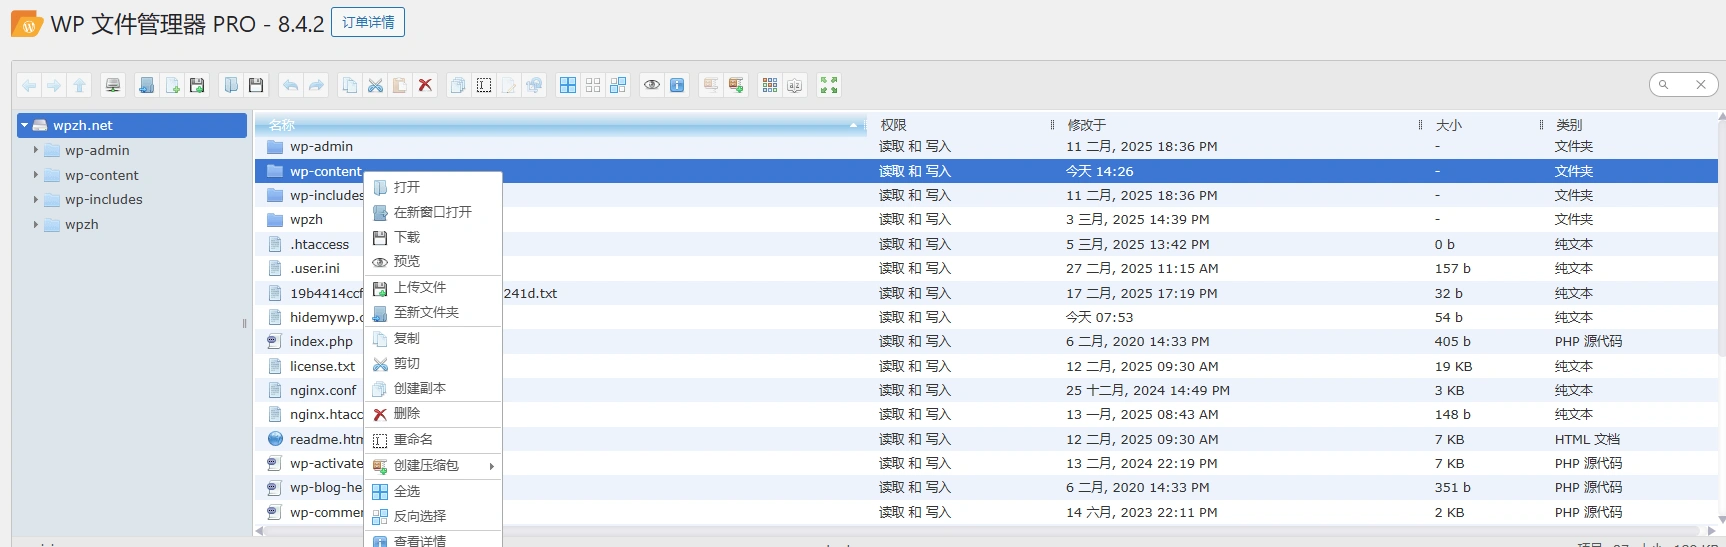This screenshot has width=1726, height=547.
Task: Open the 订单详情 button
Action: coord(368,22)
